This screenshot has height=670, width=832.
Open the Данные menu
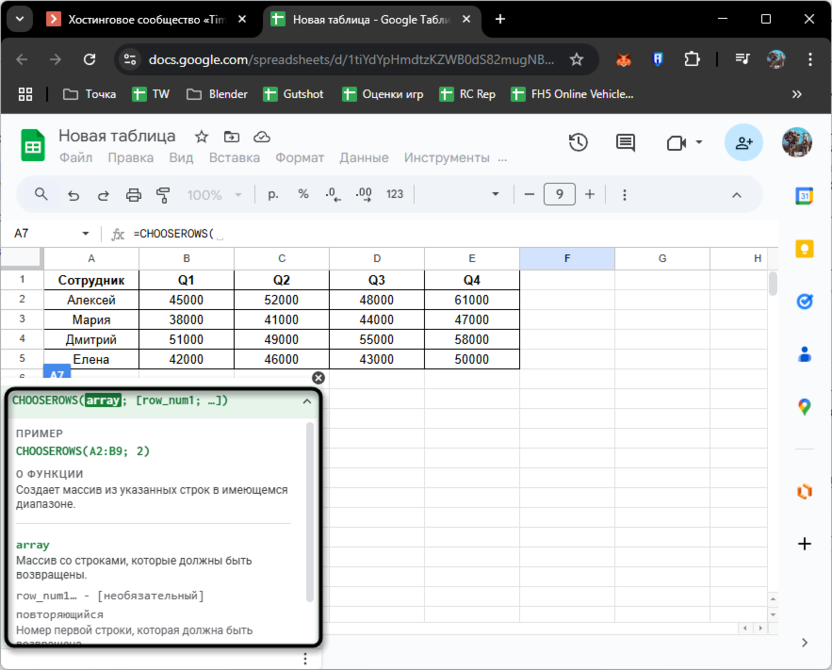click(x=364, y=158)
